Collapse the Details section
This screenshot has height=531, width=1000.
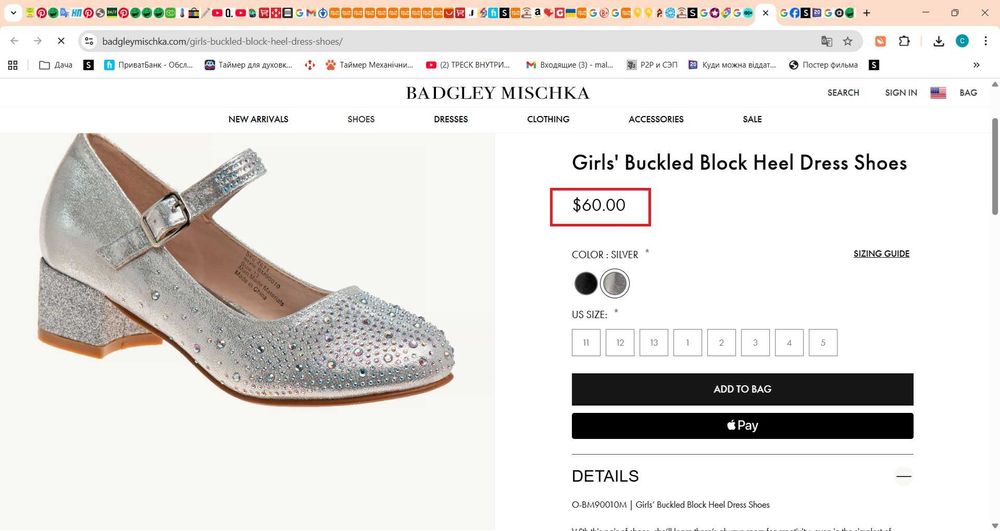click(904, 476)
